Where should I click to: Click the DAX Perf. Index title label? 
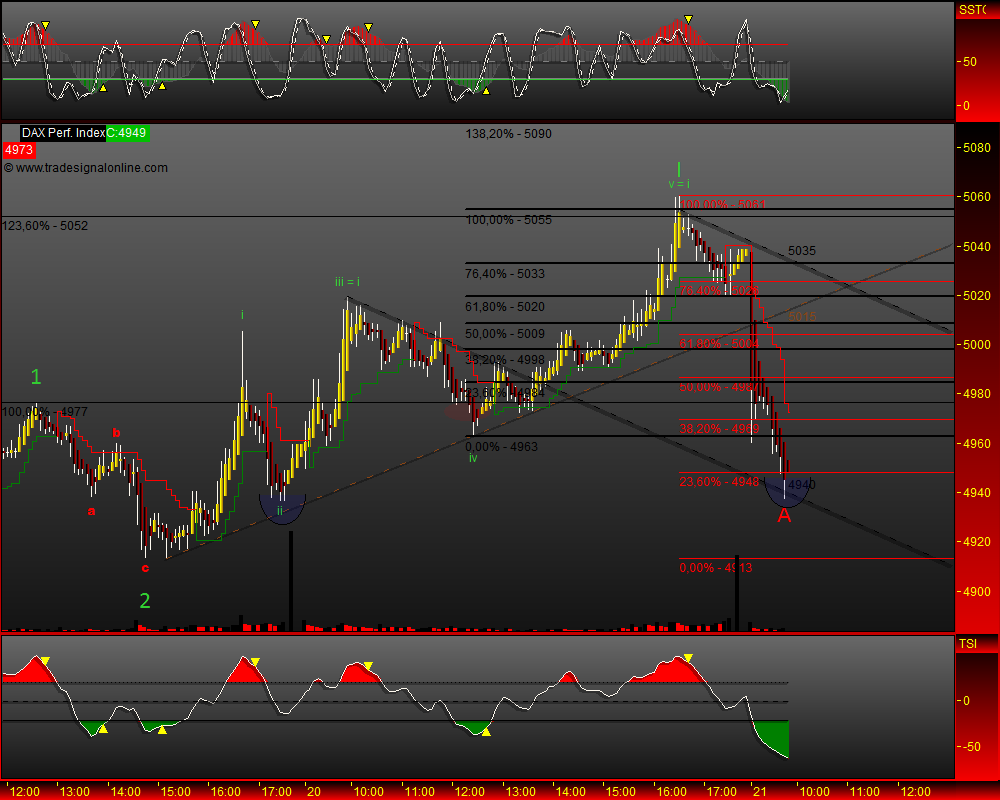[x=63, y=133]
